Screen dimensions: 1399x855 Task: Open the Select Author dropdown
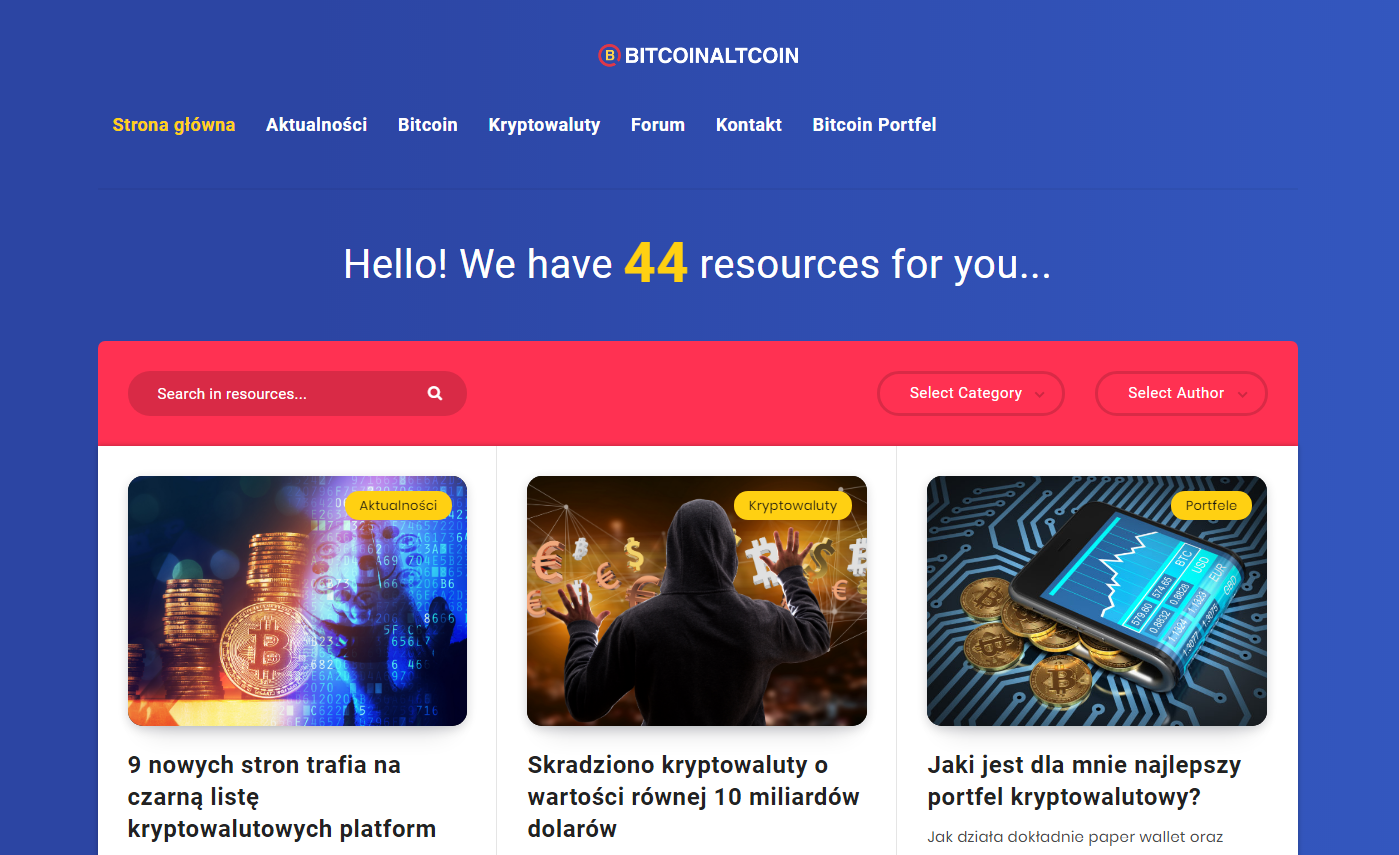pyautogui.click(x=1181, y=394)
